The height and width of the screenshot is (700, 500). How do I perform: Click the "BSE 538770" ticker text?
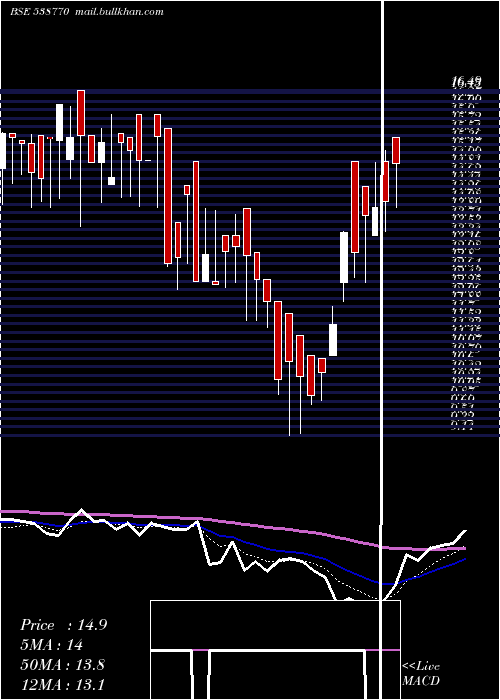[x=39, y=12]
